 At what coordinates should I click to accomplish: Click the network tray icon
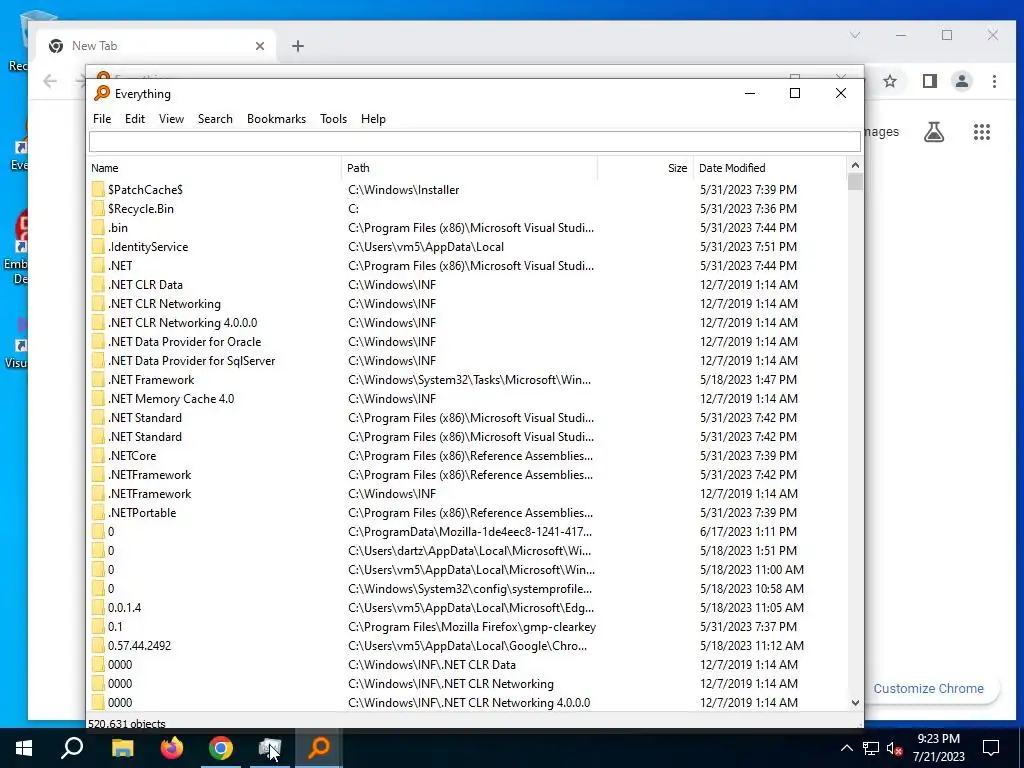(871, 748)
